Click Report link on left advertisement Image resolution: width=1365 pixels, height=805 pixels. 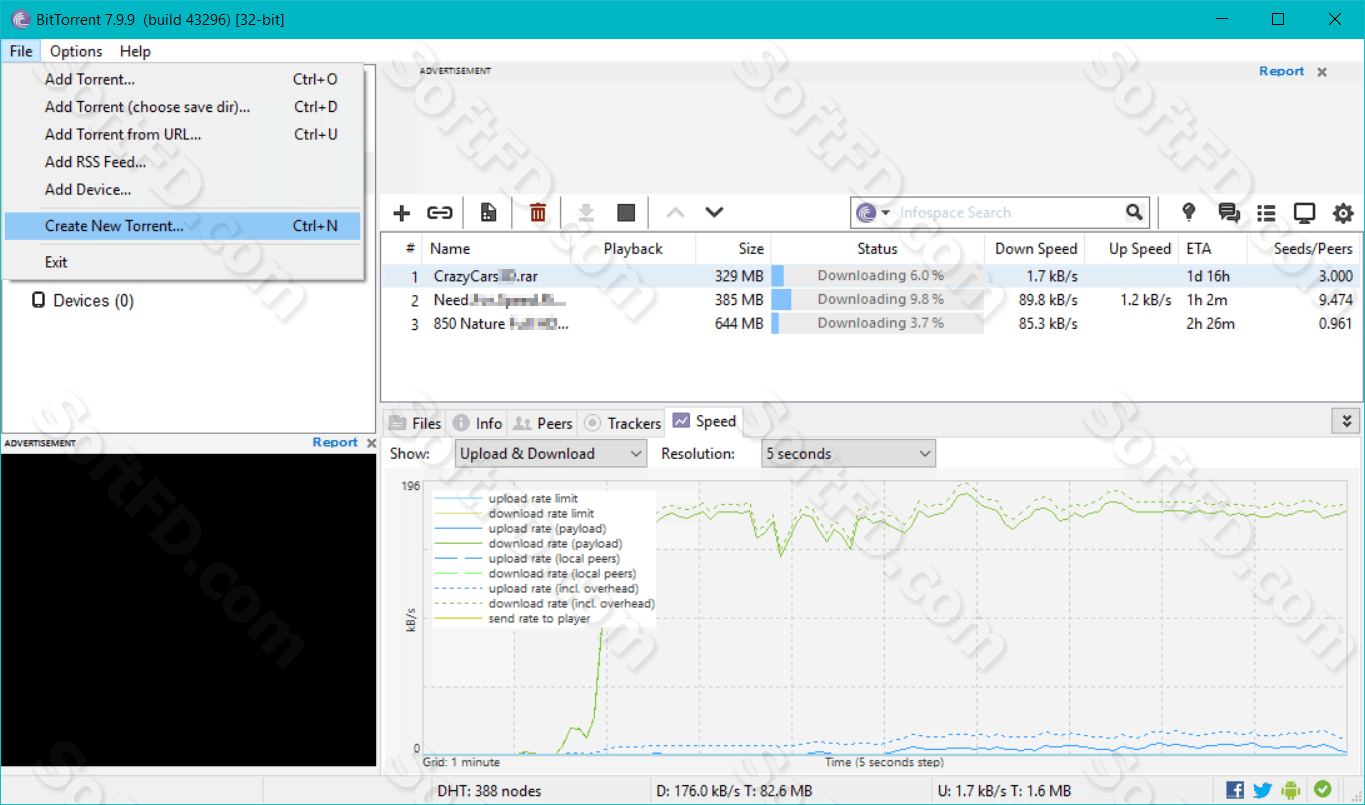[x=335, y=442]
